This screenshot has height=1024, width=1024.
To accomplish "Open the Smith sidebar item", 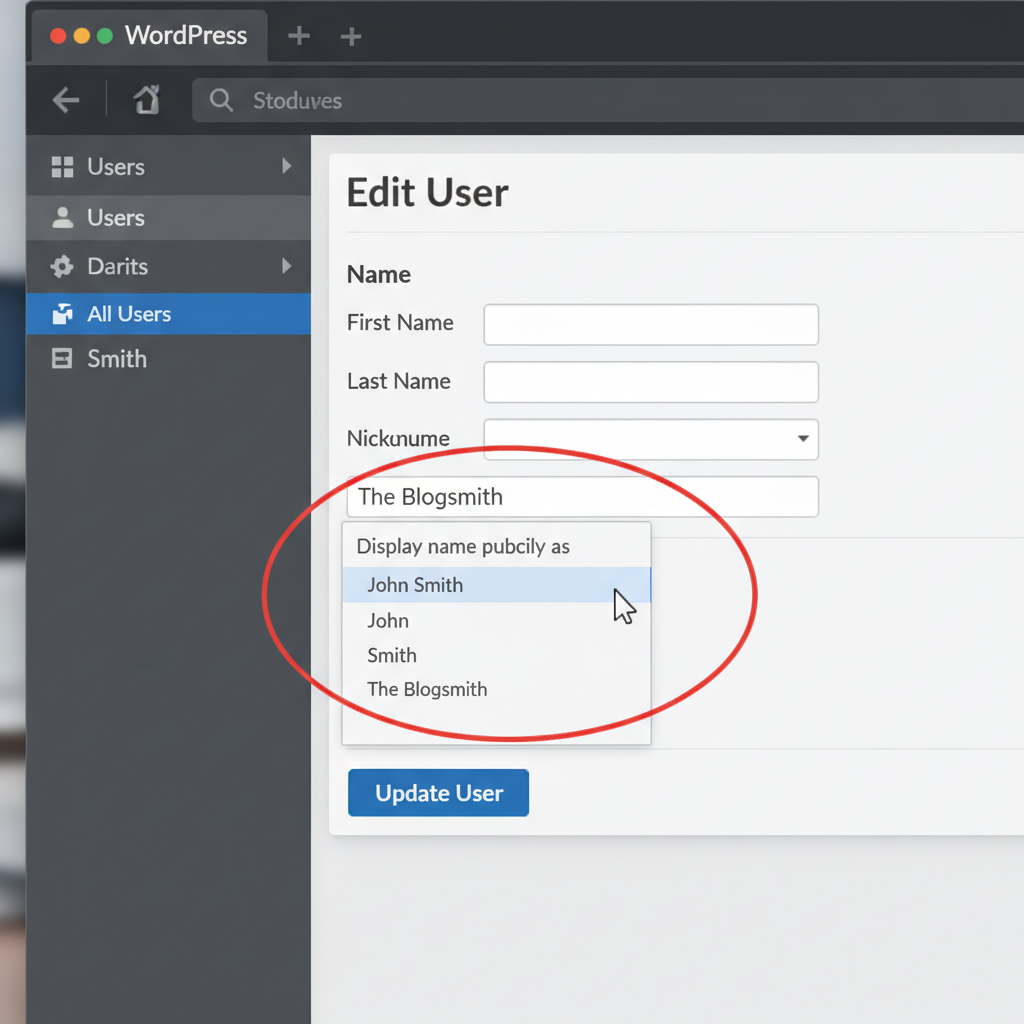I will coord(168,359).
